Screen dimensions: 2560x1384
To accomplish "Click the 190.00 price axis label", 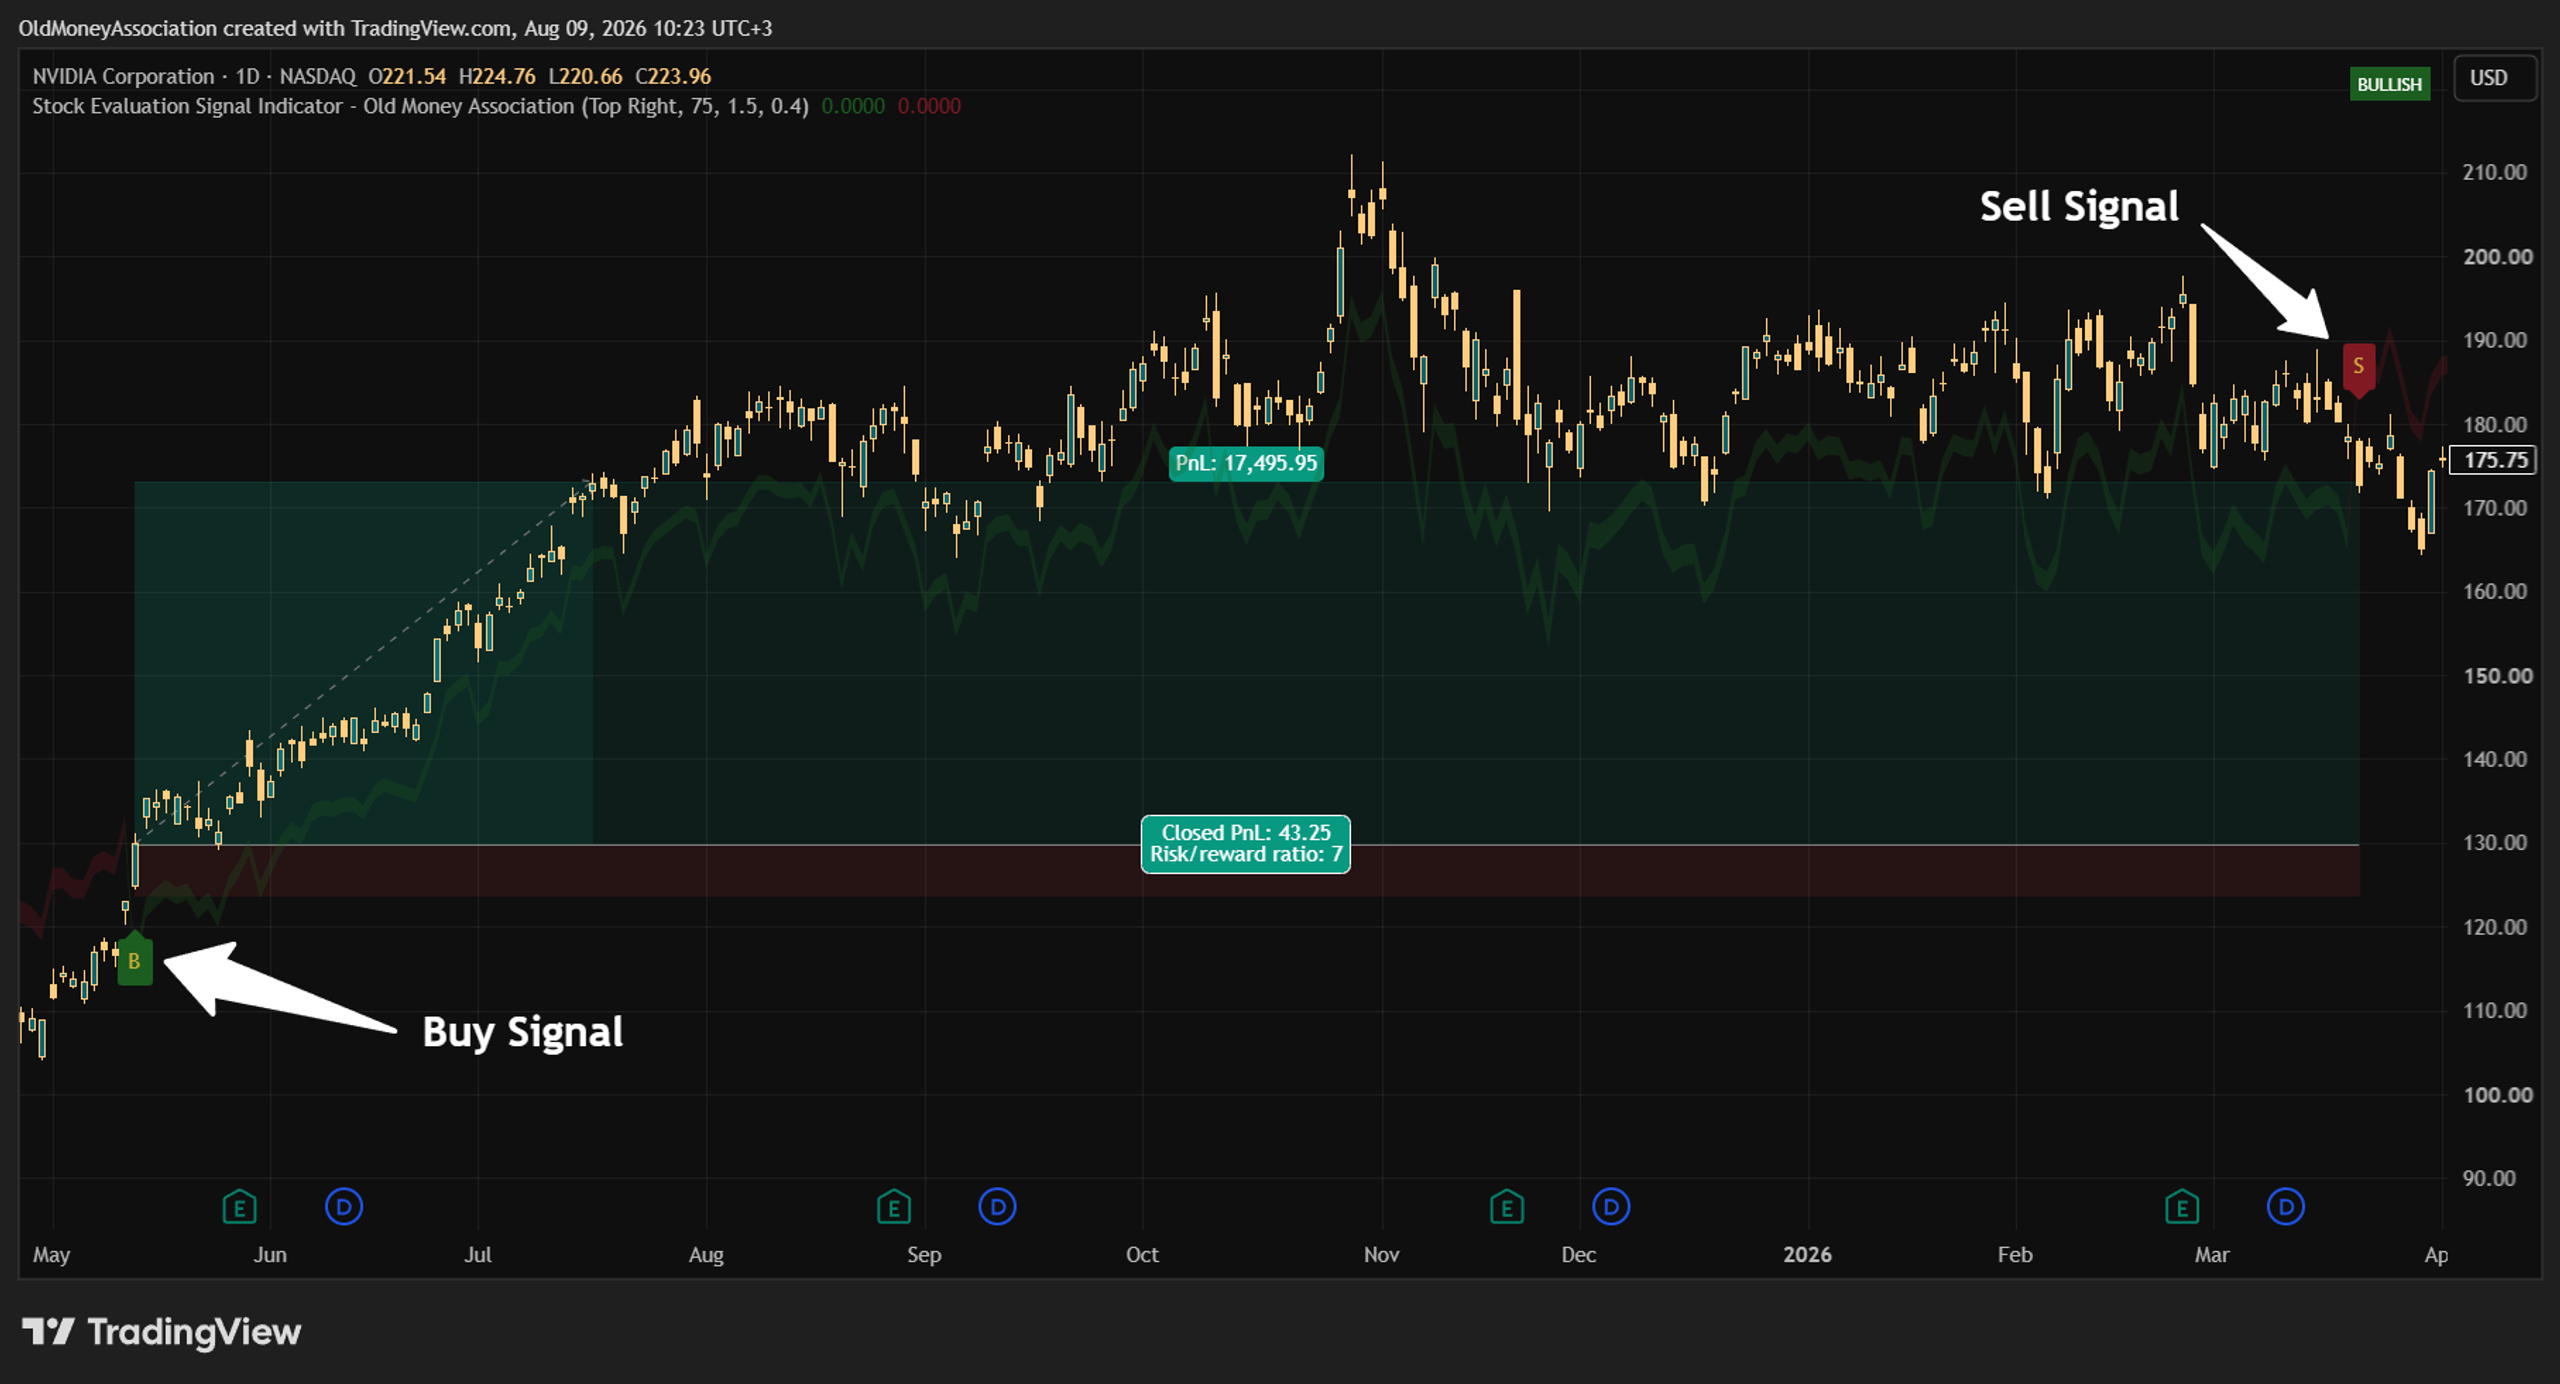I will [2495, 340].
